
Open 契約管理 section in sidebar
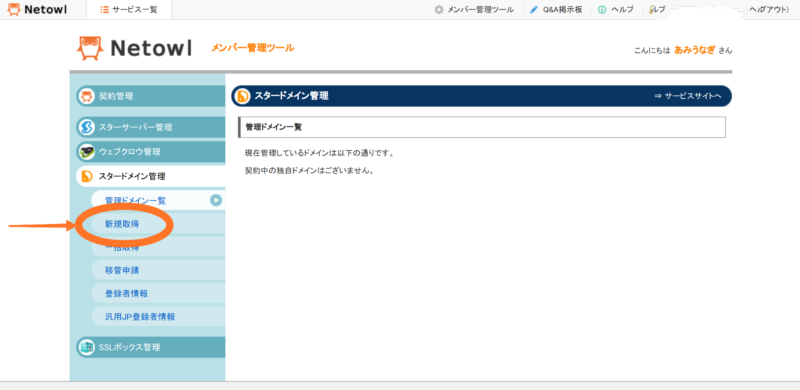tap(151, 96)
